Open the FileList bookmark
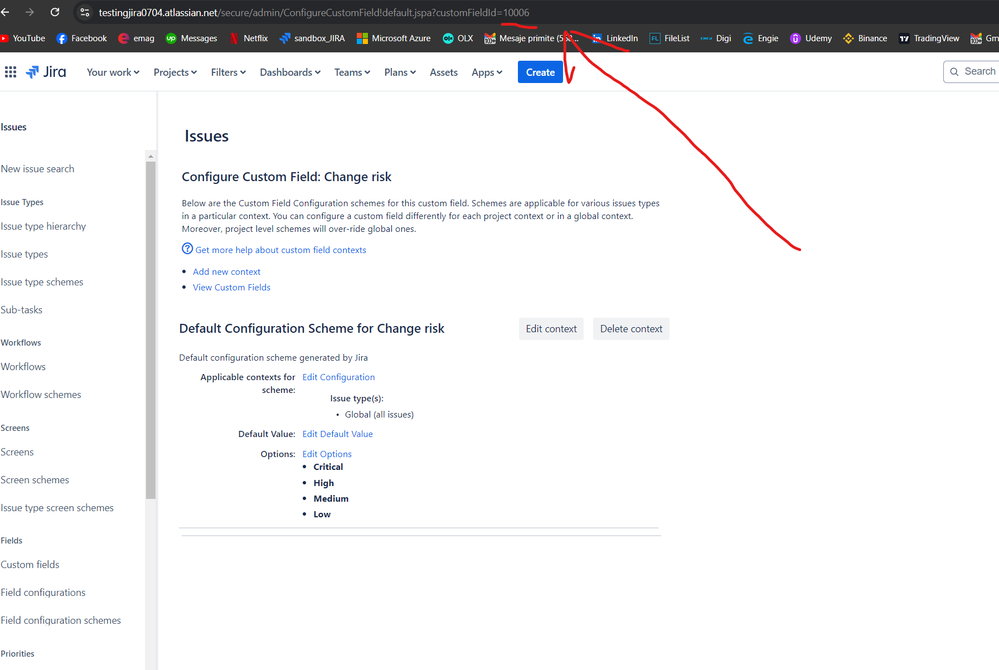The image size is (999, 670). pyautogui.click(x=670, y=38)
